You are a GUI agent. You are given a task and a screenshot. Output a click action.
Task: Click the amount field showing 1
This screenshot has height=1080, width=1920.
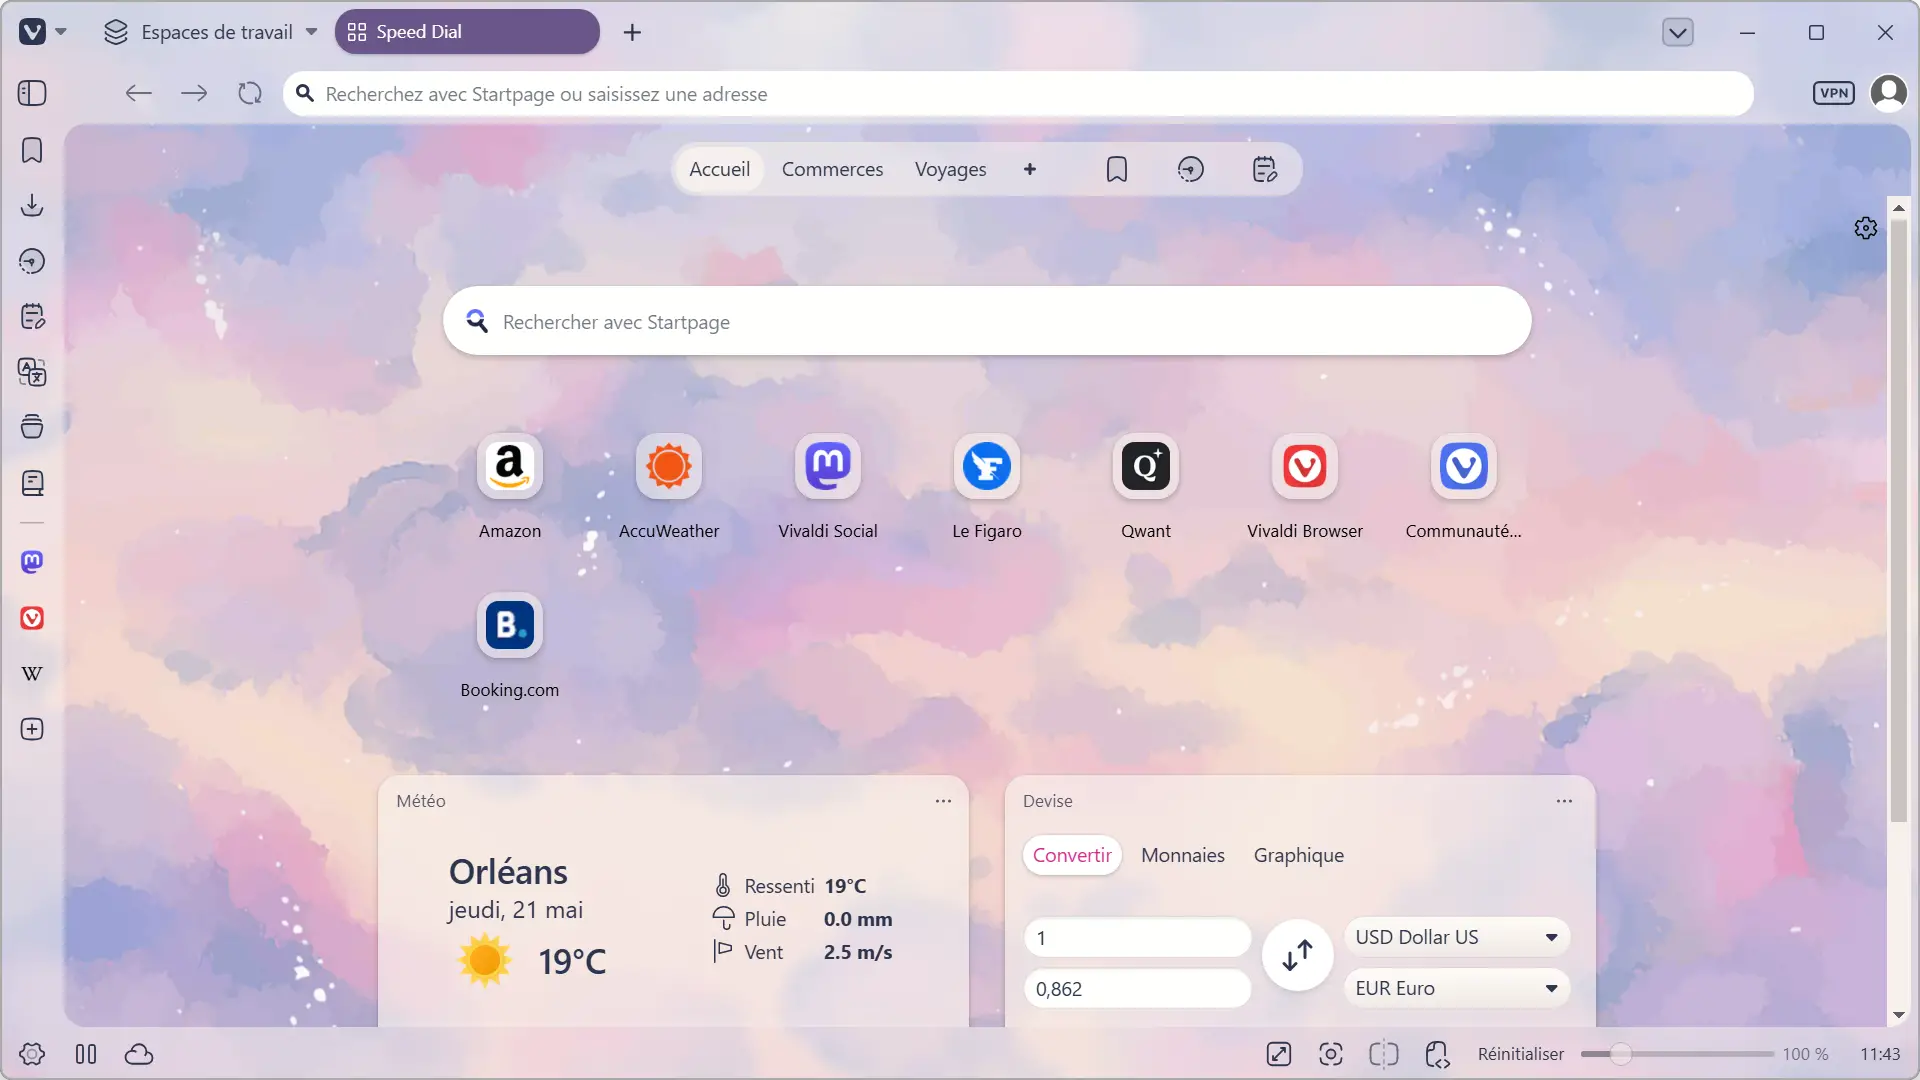pos(1138,938)
